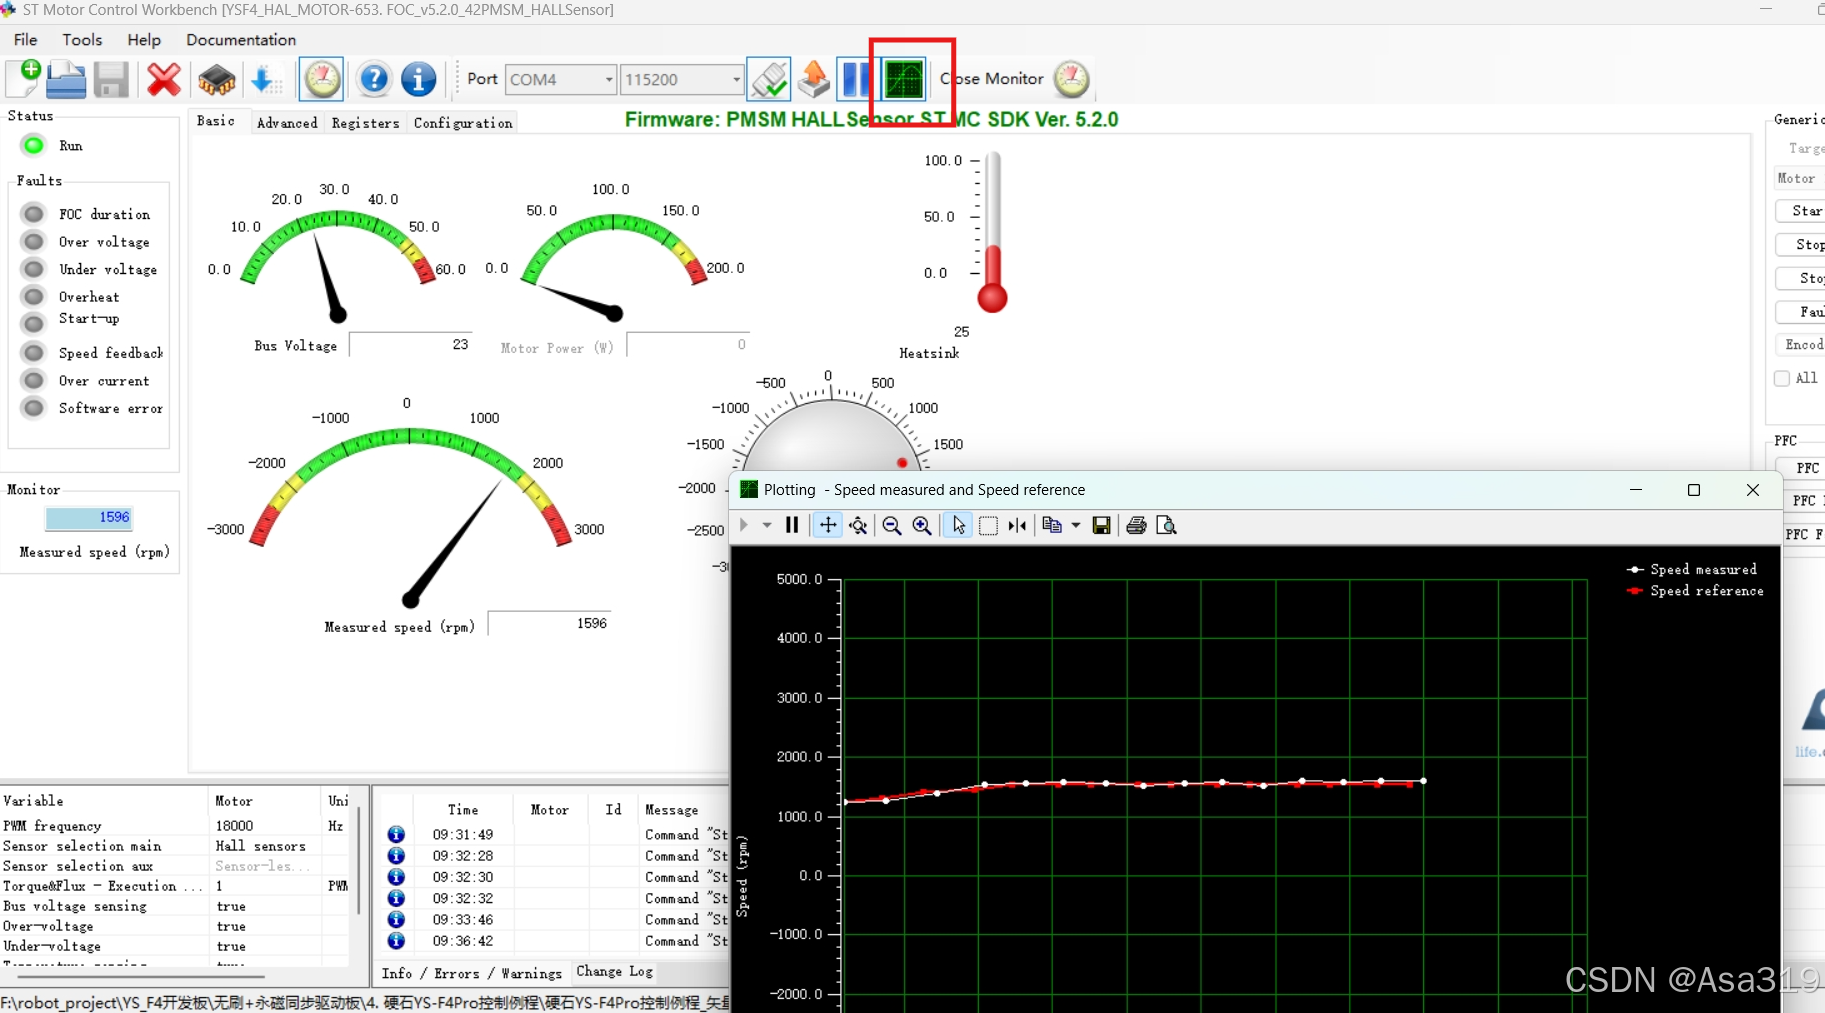1825x1013 pixels.
Task: Open the 115200 baud rate dropdown
Action: pos(736,80)
